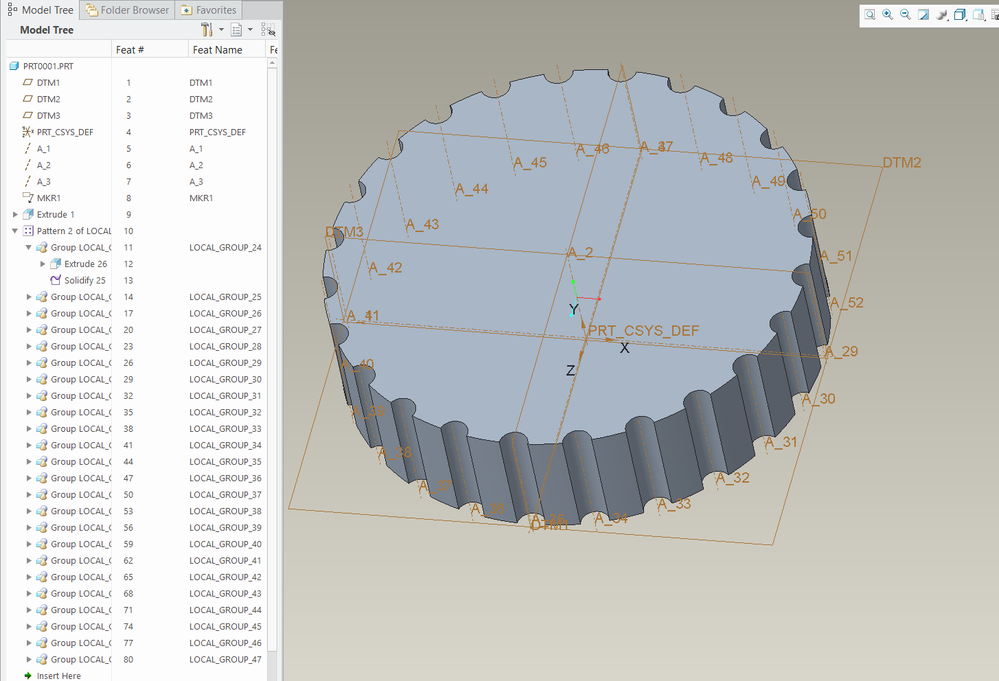Expand the Extrude 1 feature node

[x=15, y=215]
